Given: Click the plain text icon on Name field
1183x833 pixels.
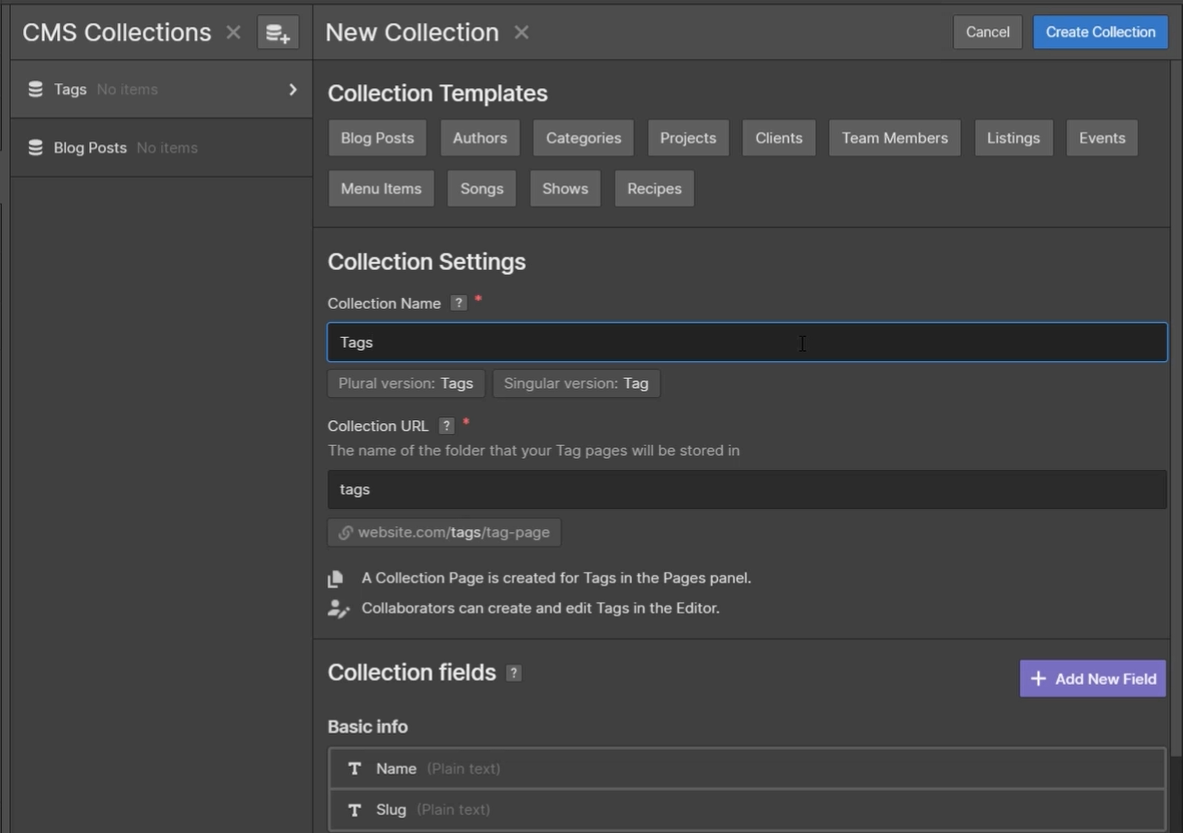Looking at the screenshot, I should point(355,768).
